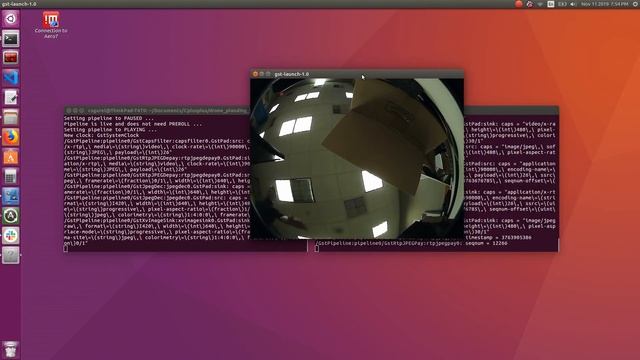Maximize the gst-launch-1.0 video window
The width and height of the screenshot is (640, 360).
(268, 74)
